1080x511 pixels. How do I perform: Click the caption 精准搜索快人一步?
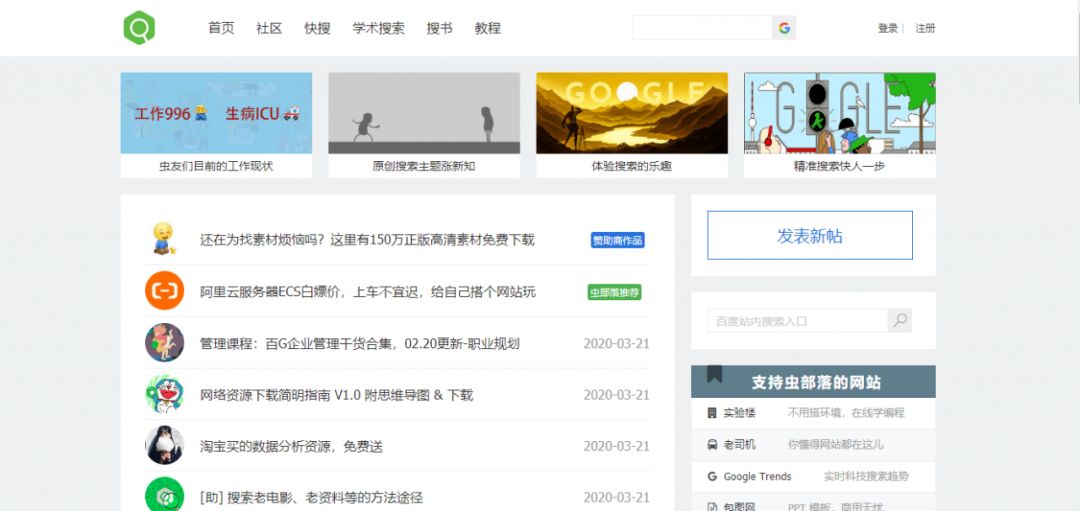coord(840,166)
